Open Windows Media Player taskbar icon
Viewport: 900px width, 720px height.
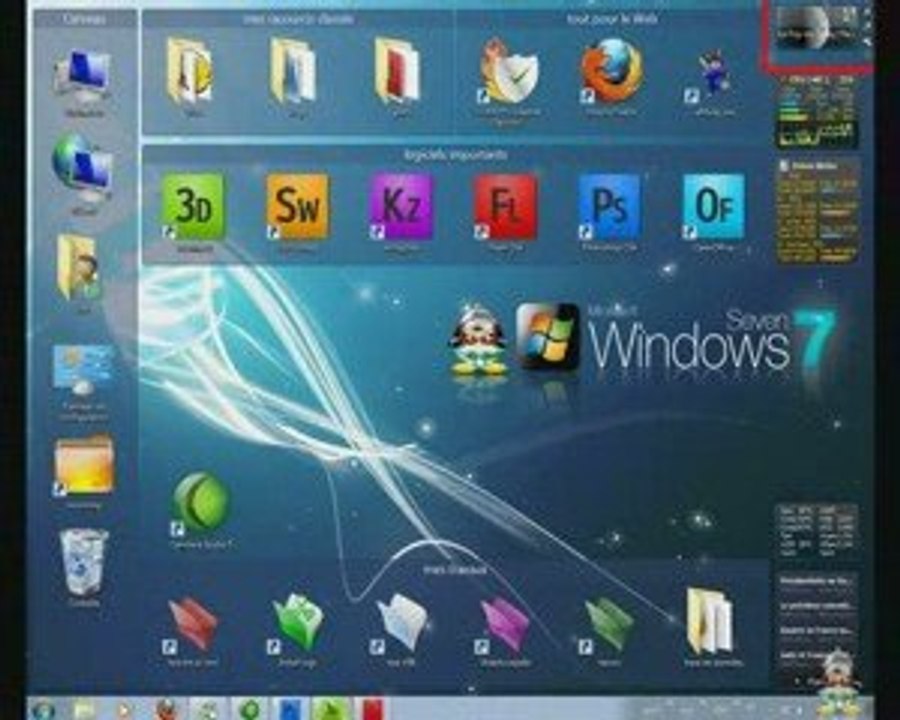[x=124, y=710]
